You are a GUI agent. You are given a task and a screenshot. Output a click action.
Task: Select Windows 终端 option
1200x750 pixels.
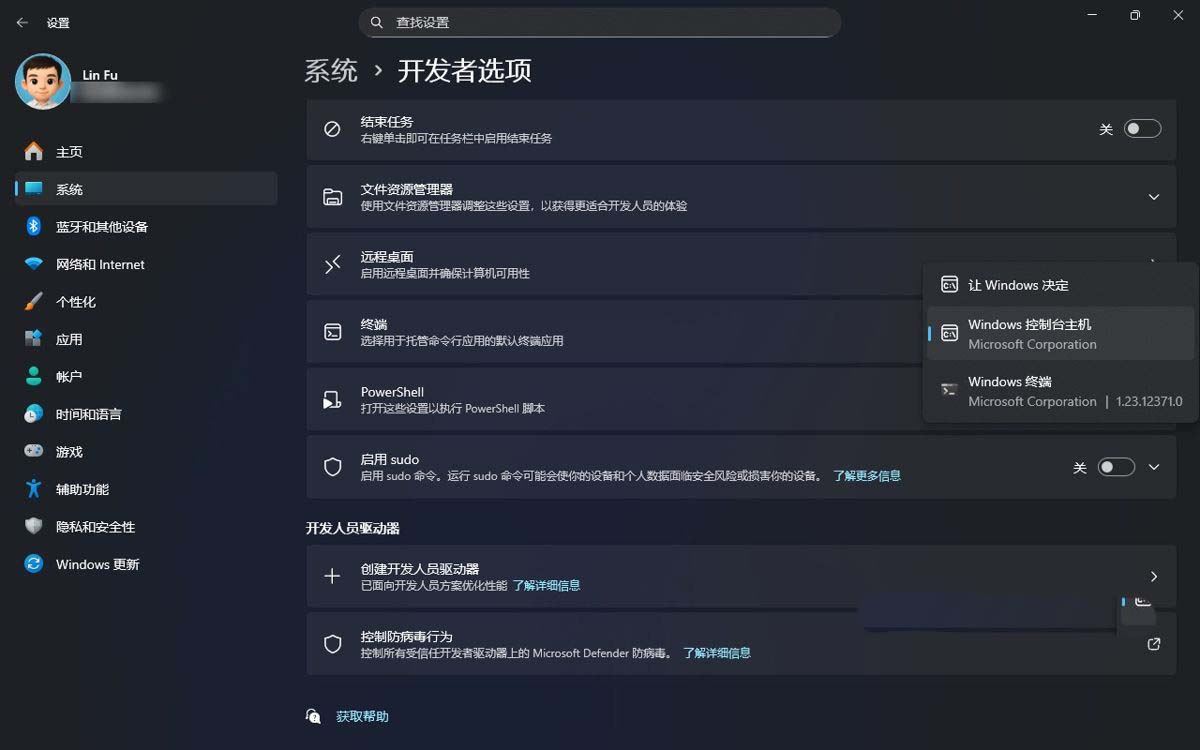pyautogui.click(x=1060, y=391)
